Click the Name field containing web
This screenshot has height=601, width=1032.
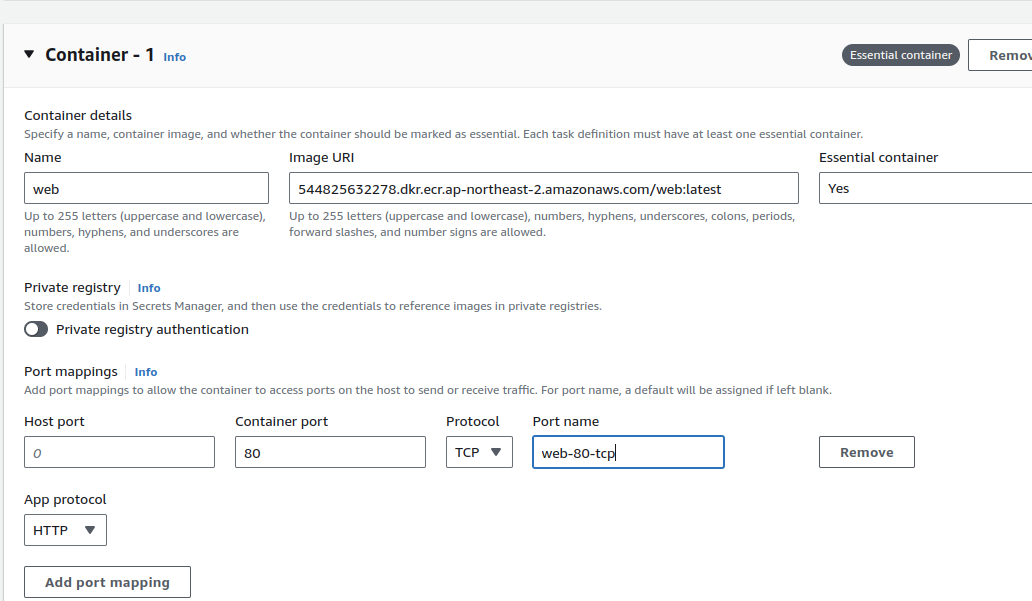point(146,188)
